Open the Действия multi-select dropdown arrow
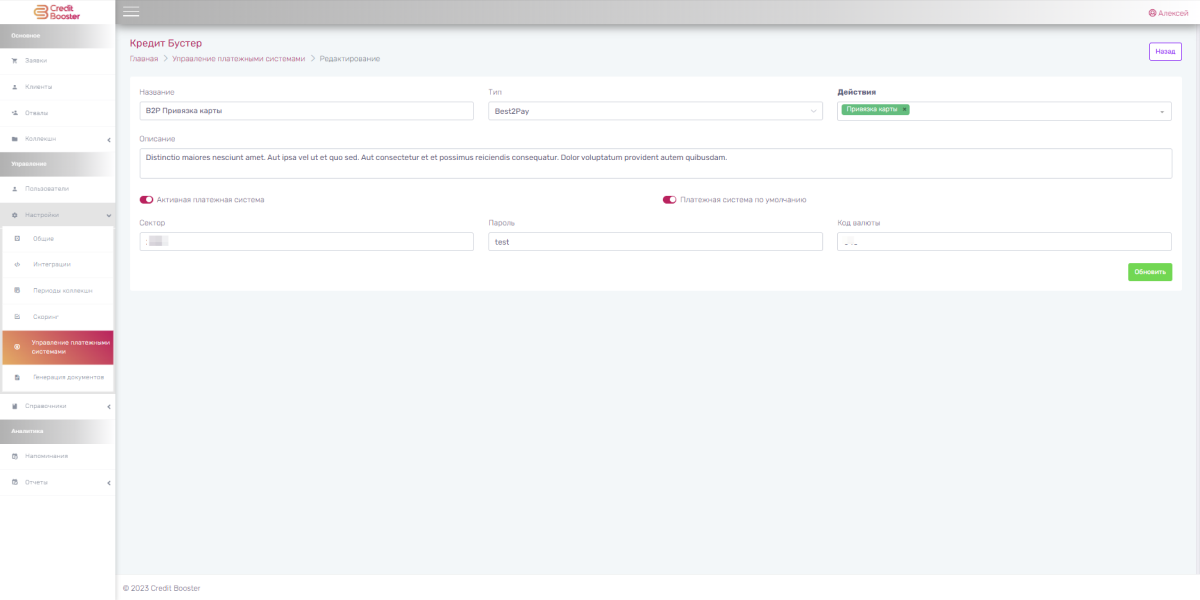This screenshot has width=1200, height=600. click(1162, 112)
